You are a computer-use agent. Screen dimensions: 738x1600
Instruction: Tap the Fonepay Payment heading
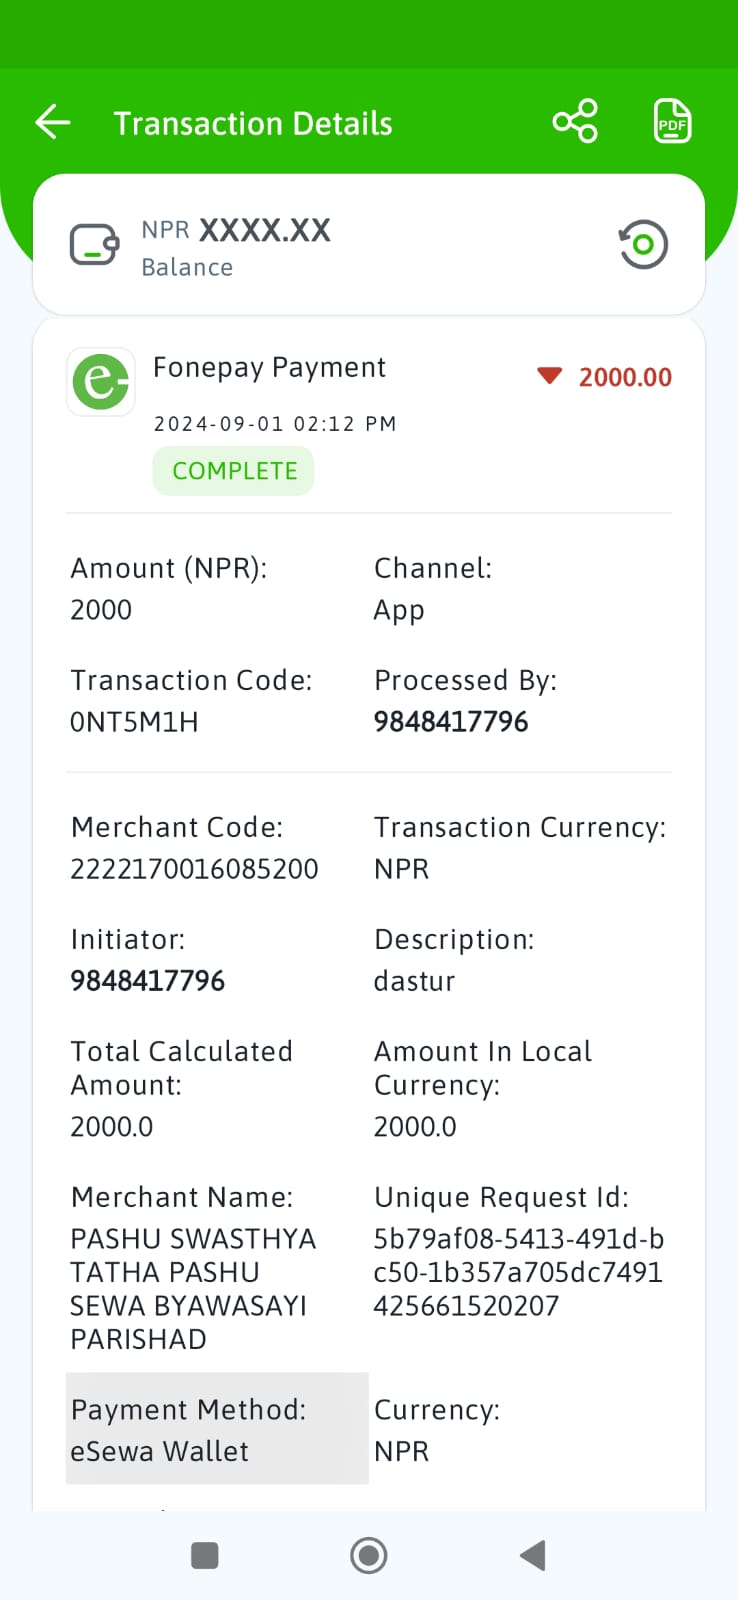coord(269,368)
